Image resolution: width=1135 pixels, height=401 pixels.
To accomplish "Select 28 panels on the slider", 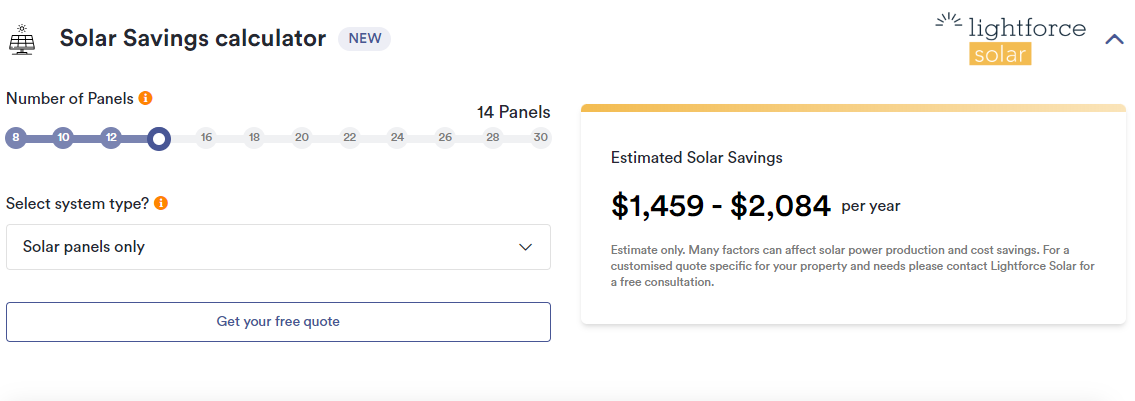I will point(493,138).
